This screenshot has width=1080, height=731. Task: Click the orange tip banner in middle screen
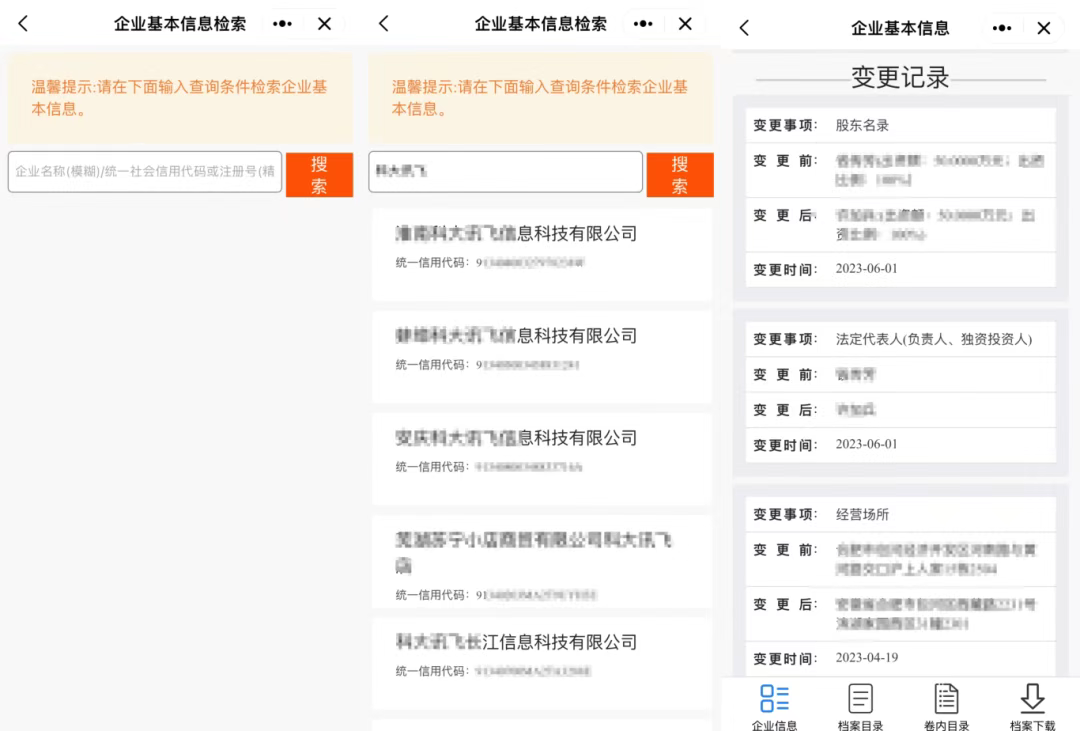[x=541, y=98]
